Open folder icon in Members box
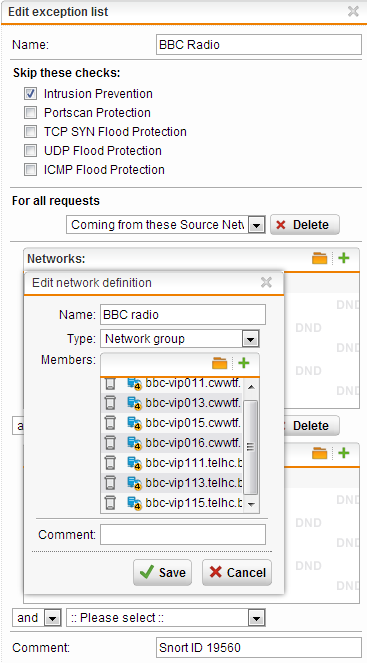 click(219, 363)
